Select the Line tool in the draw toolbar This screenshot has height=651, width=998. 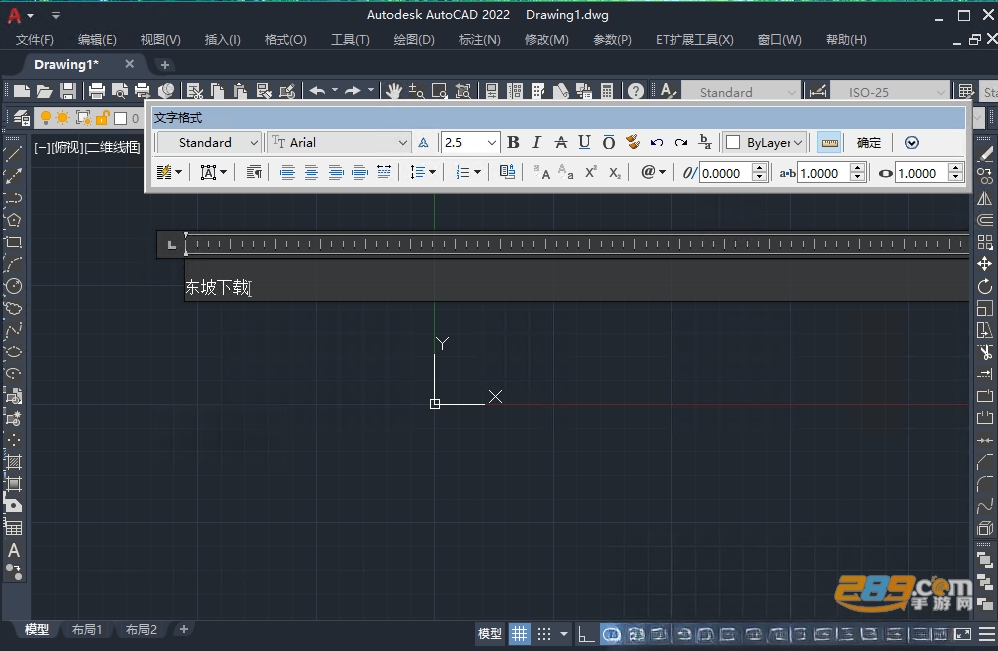pos(13,153)
